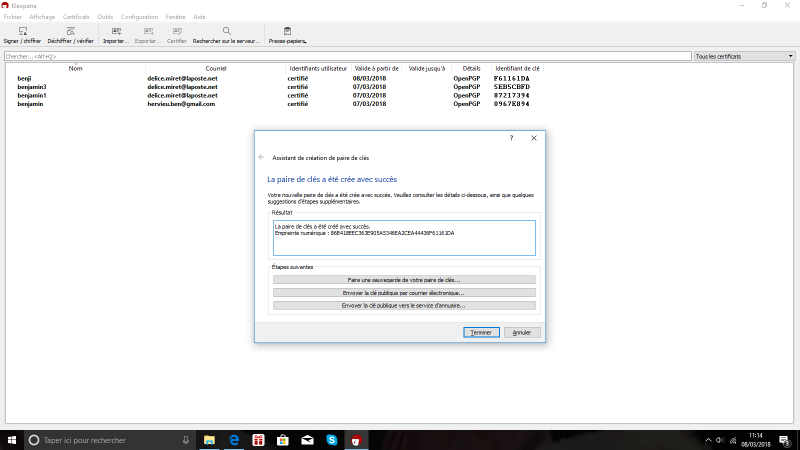The image size is (800, 450).
Task: Open Skype from the taskbar
Action: tap(330, 440)
